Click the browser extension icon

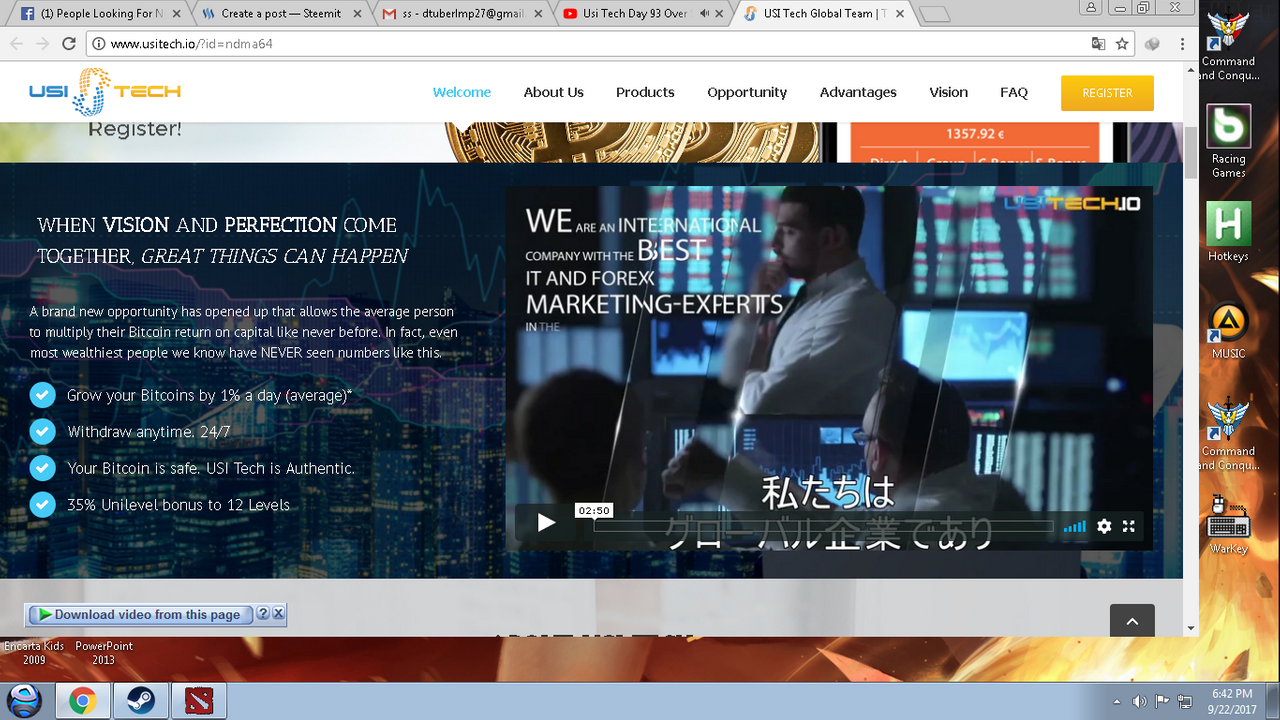pos(1152,44)
